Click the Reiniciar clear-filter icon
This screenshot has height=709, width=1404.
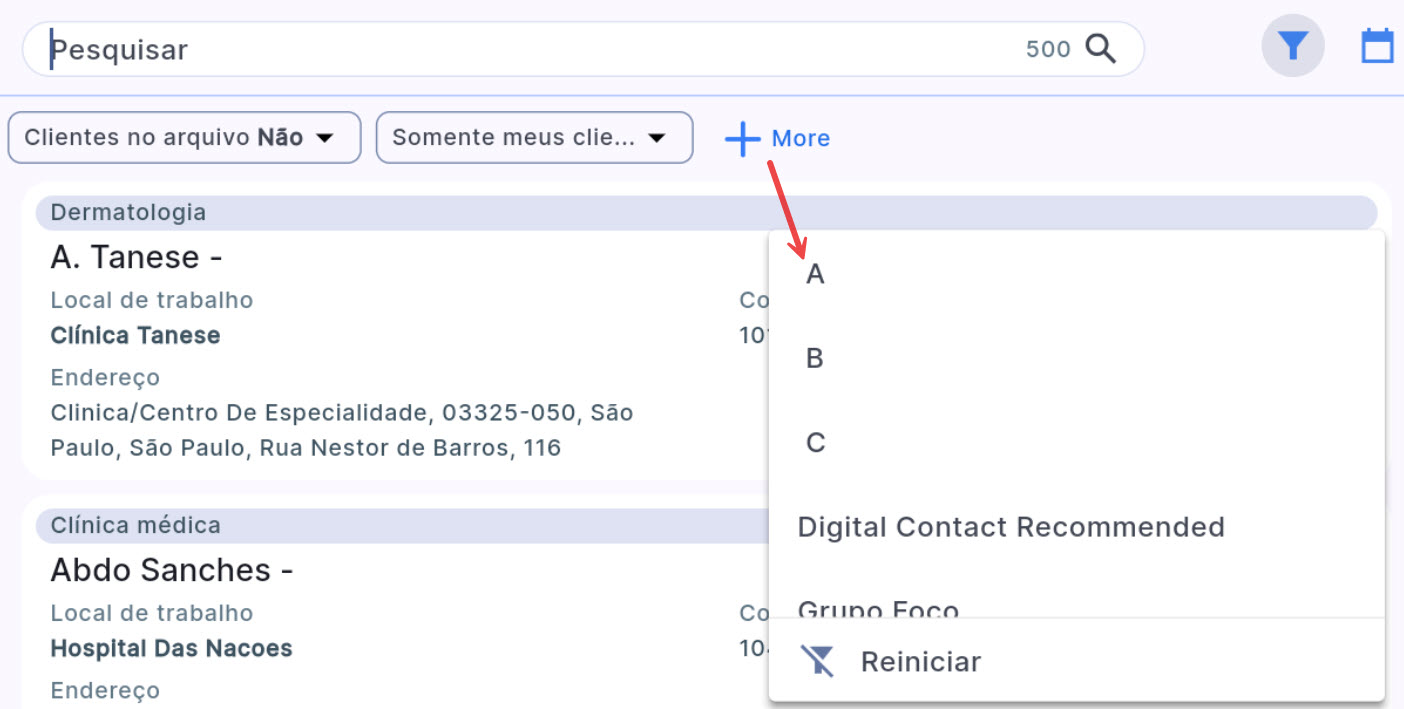[818, 661]
